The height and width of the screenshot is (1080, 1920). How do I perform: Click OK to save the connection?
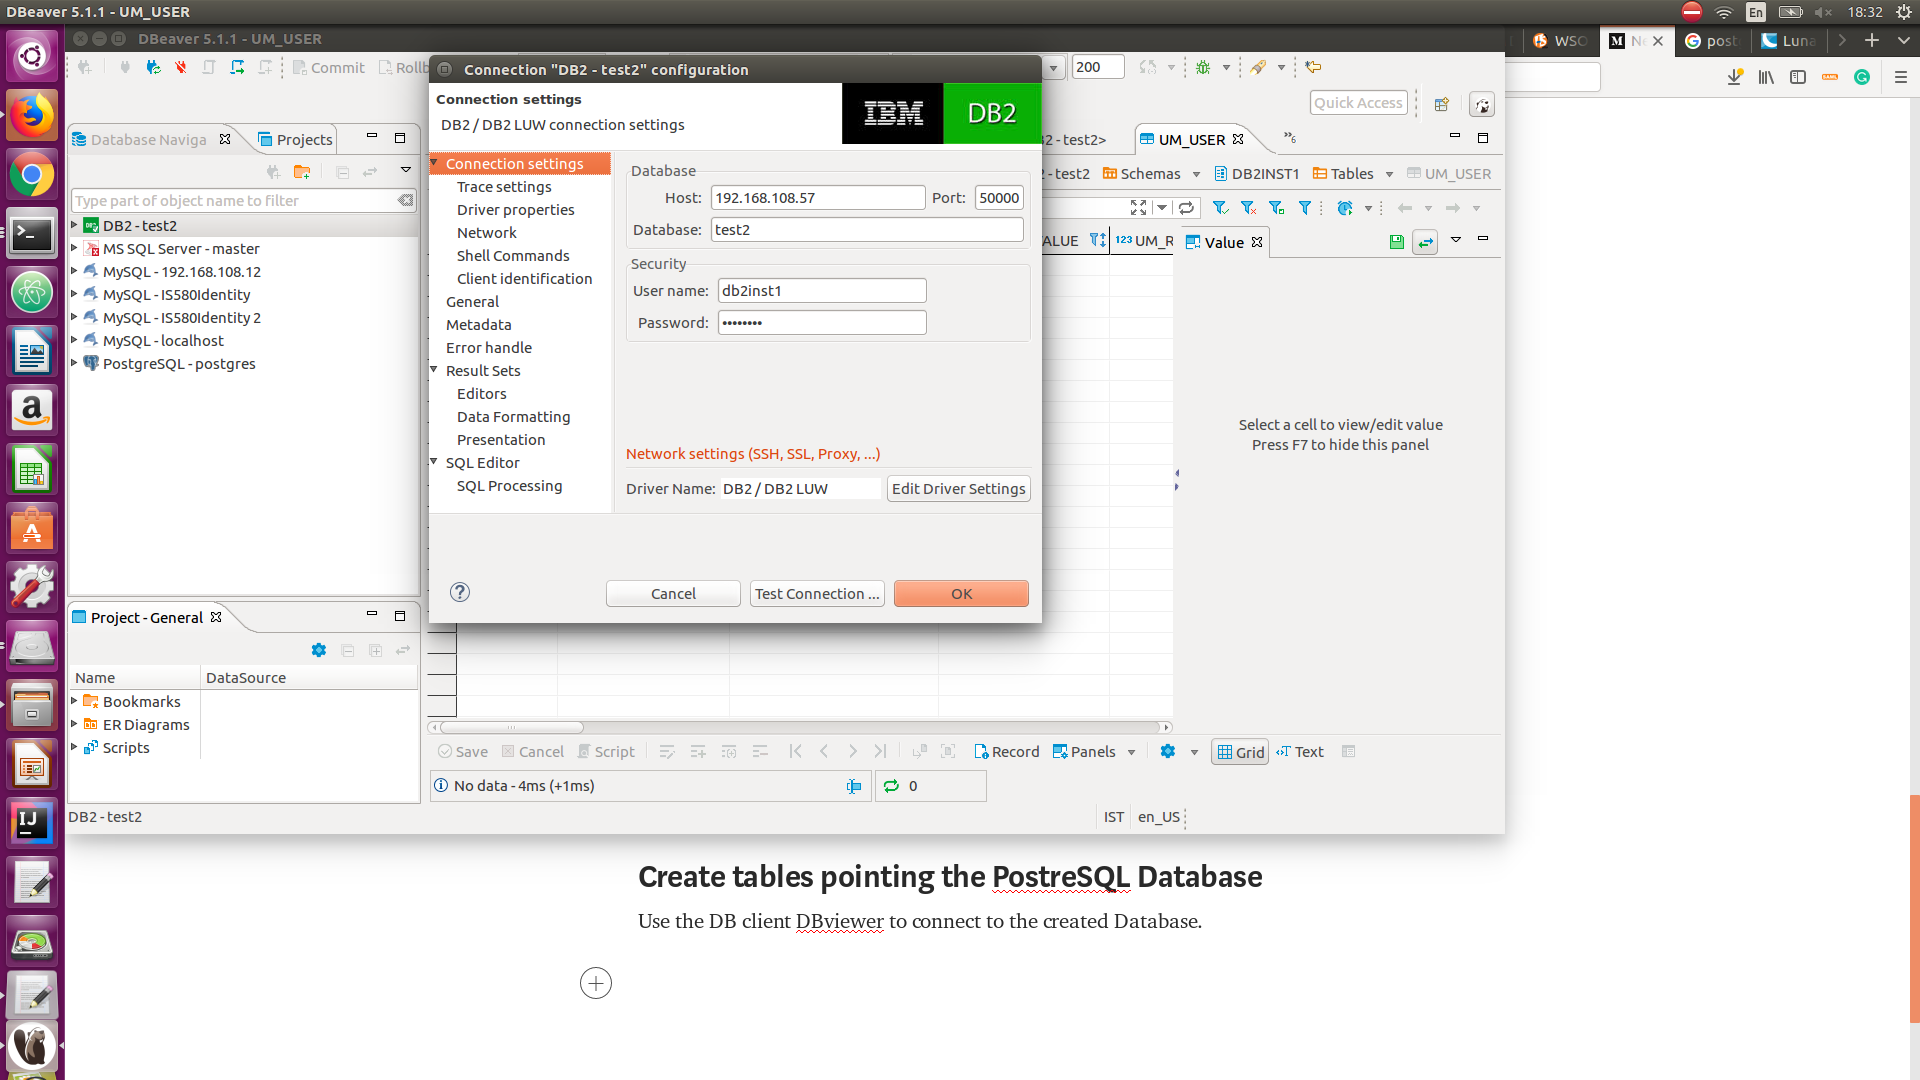tap(961, 594)
